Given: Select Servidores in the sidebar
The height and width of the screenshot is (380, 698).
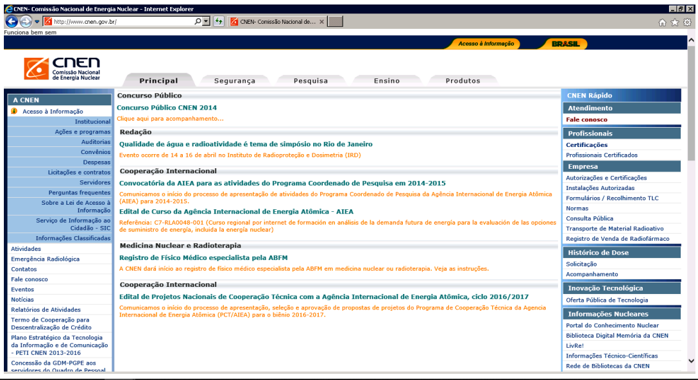Looking at the screenshot, I should pos(95,182).
